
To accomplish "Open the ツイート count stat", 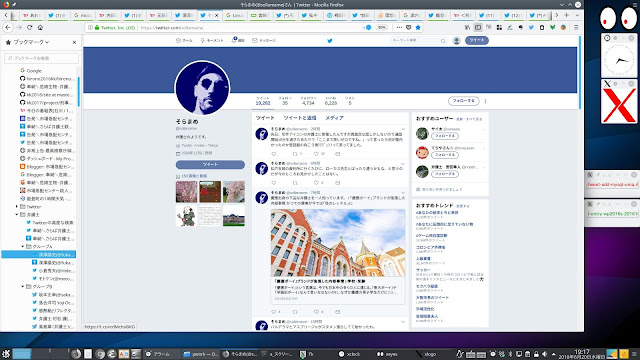I will (263, 101).
